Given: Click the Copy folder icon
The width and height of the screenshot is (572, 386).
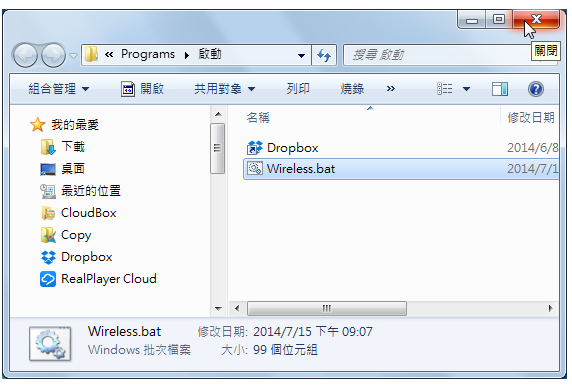Looking at the screenshot, I should coord(48,235).
